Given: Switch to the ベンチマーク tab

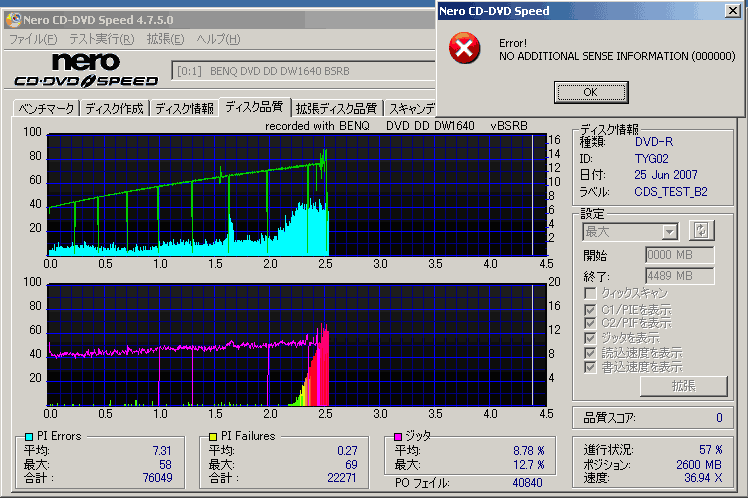Looking at the screenshot, I should [x=46, y=109].
